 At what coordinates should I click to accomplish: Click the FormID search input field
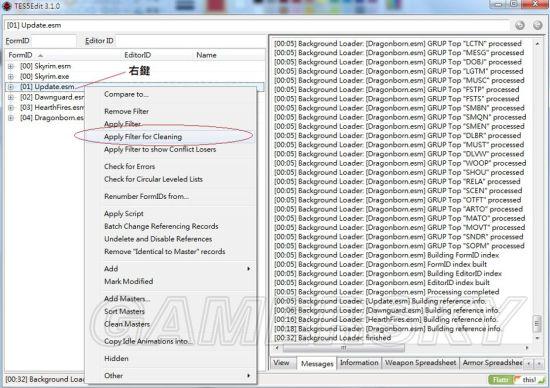tap(53, 41)
